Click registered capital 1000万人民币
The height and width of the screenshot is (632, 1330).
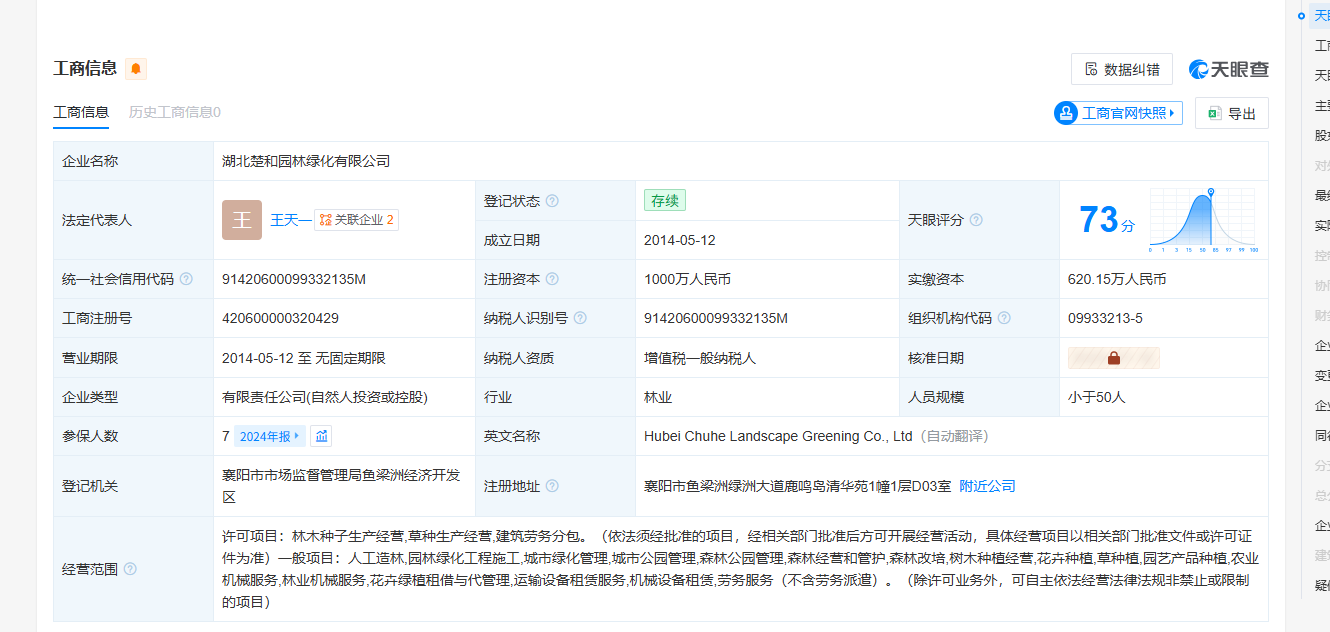click(687, 279)
